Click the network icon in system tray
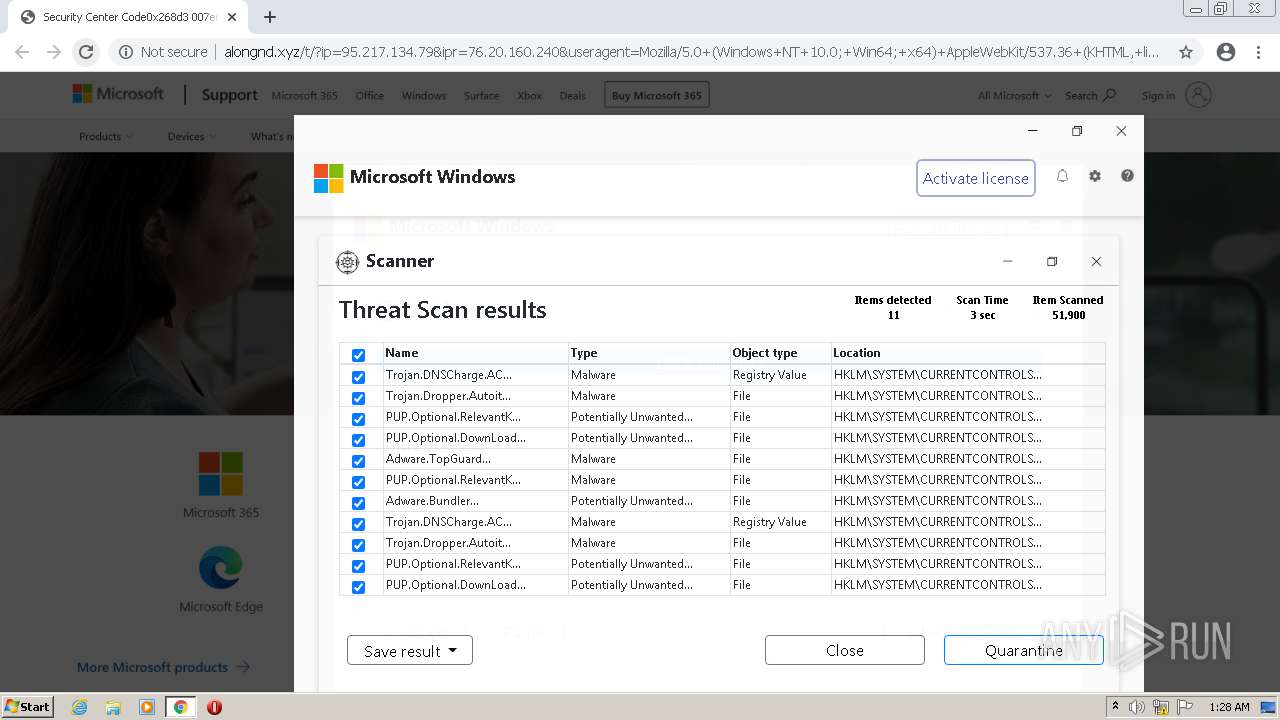The image size is (1280, 720). (1161, 707)
